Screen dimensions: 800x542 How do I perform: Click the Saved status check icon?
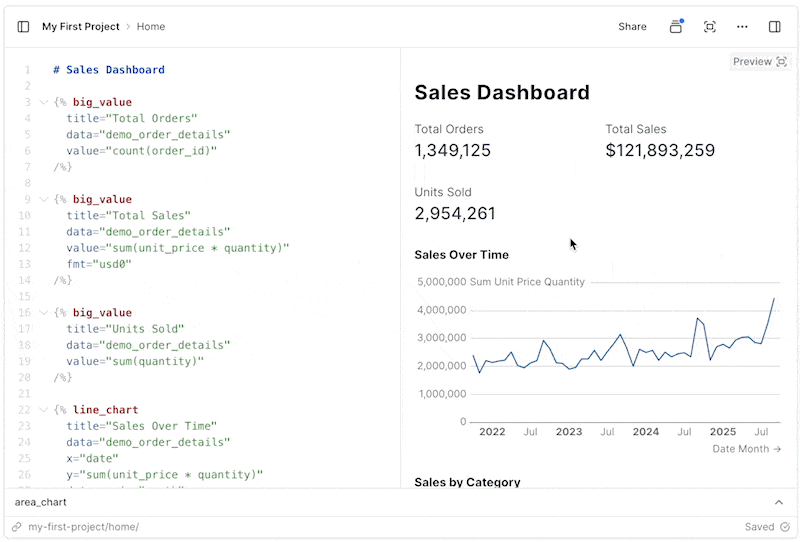pos(785,527)
